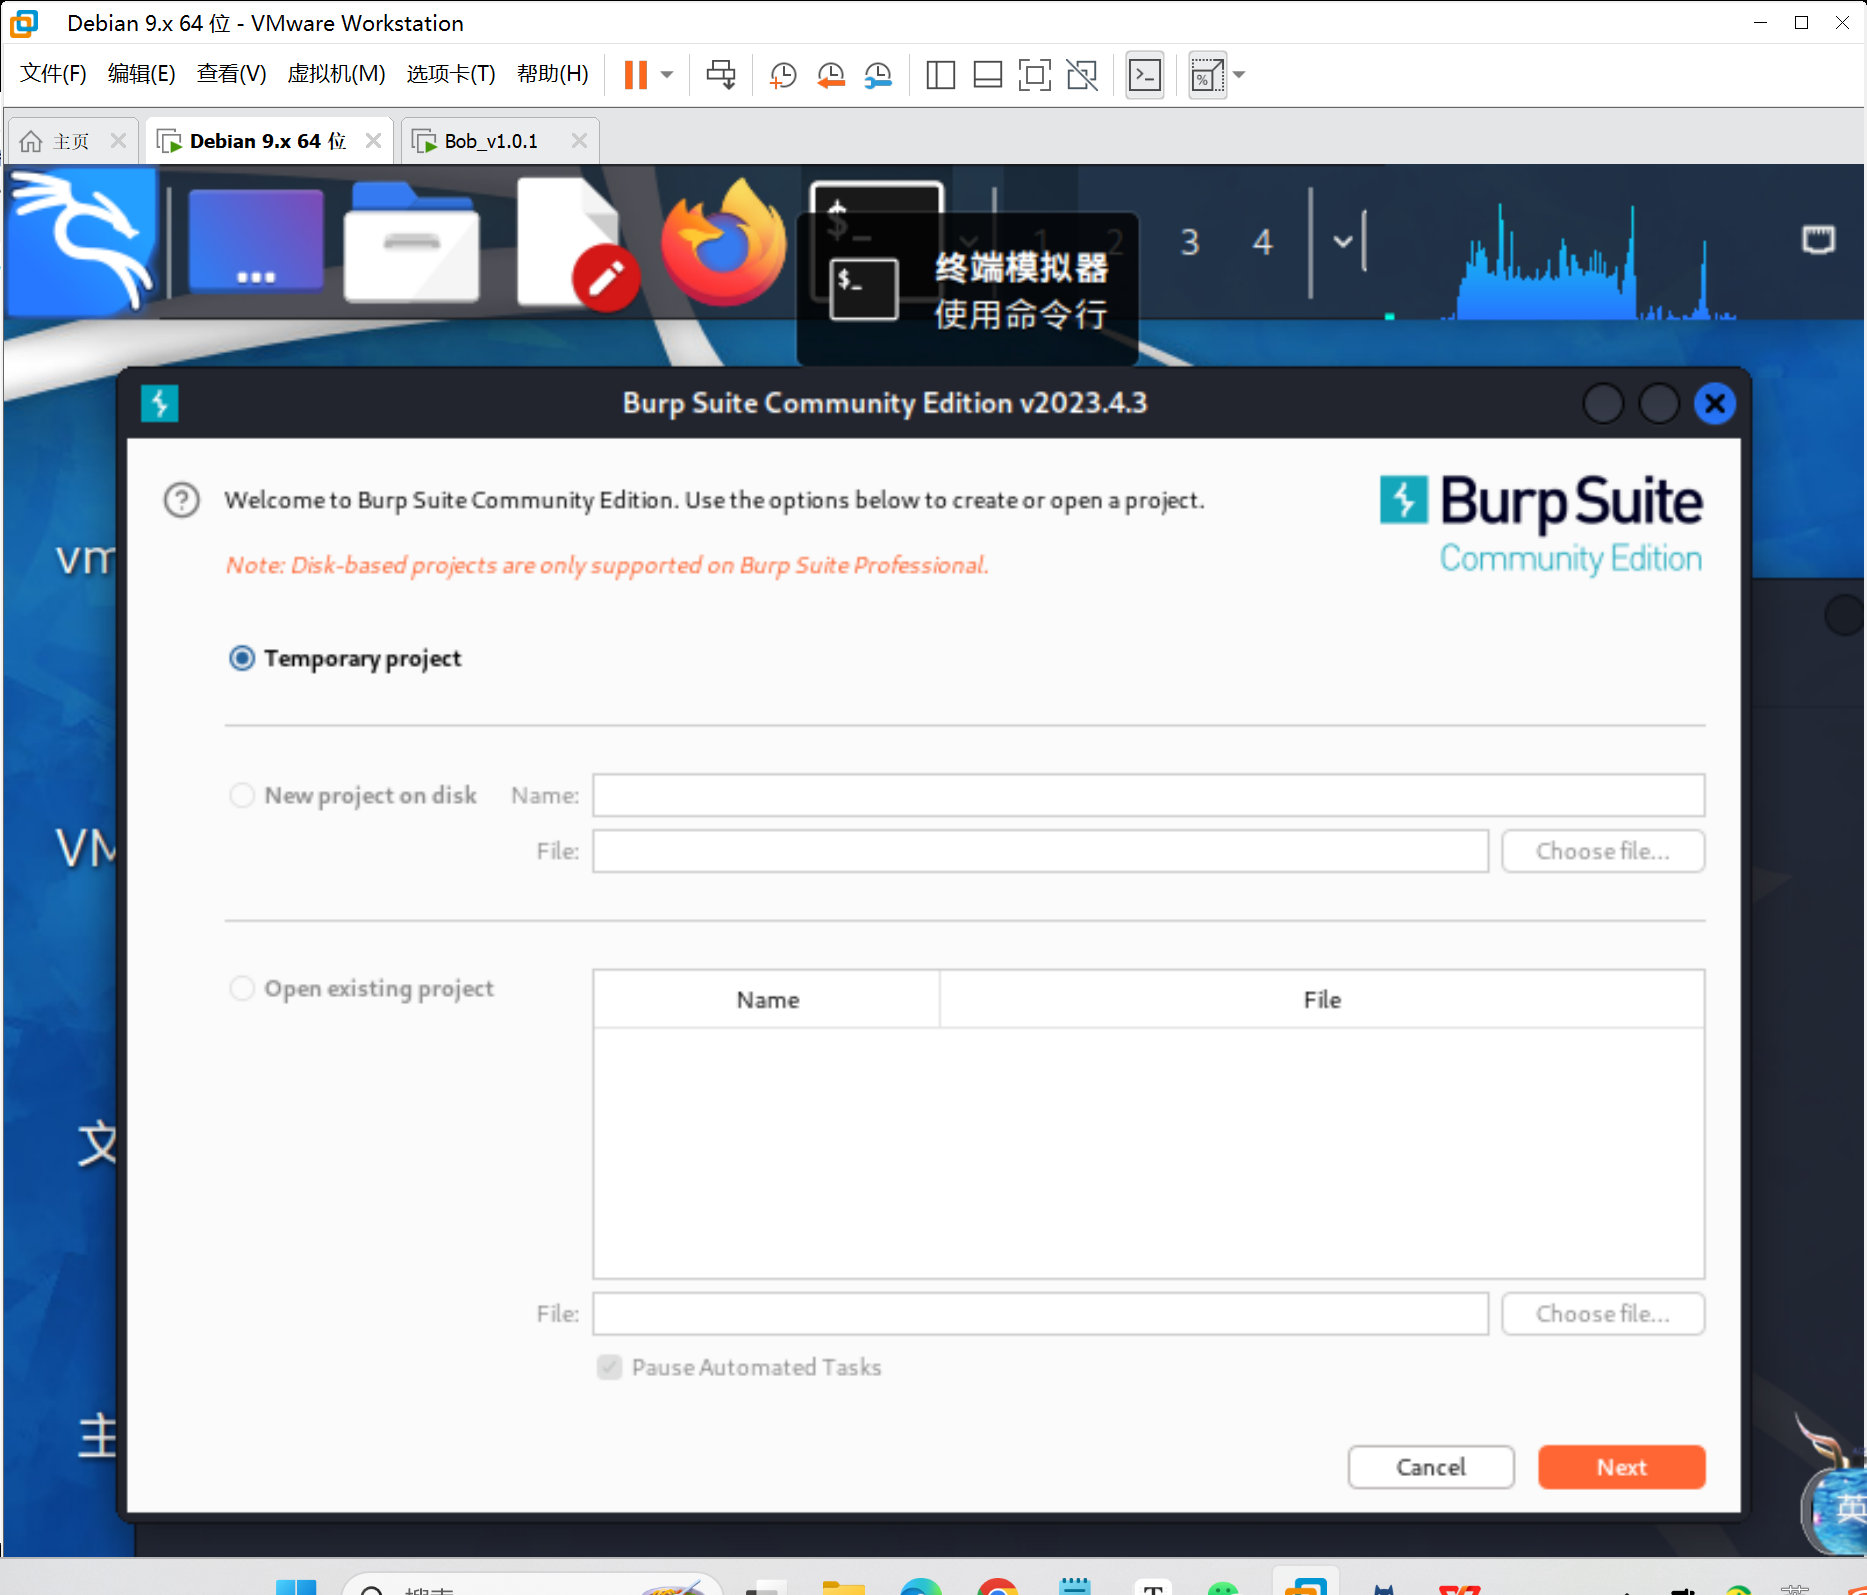The width and height of the screenshot is (1867, 1595).
Task: Open the 帮助(H) menu
Action: (552, 74)
